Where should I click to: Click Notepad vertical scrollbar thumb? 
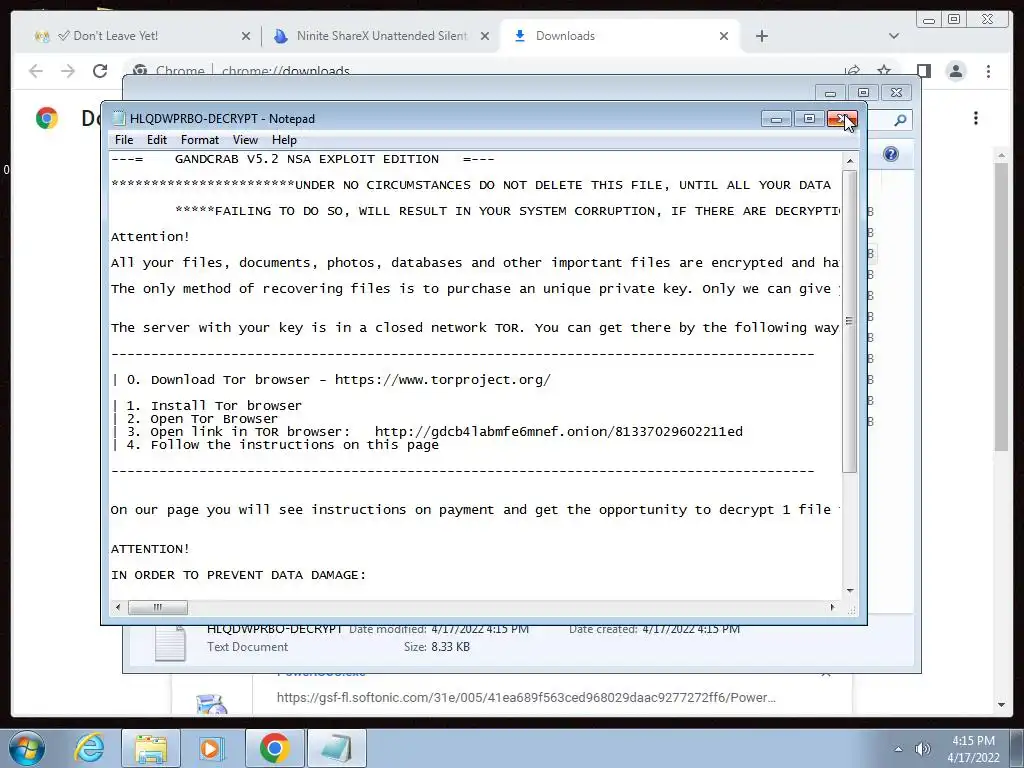pos(850,321)
